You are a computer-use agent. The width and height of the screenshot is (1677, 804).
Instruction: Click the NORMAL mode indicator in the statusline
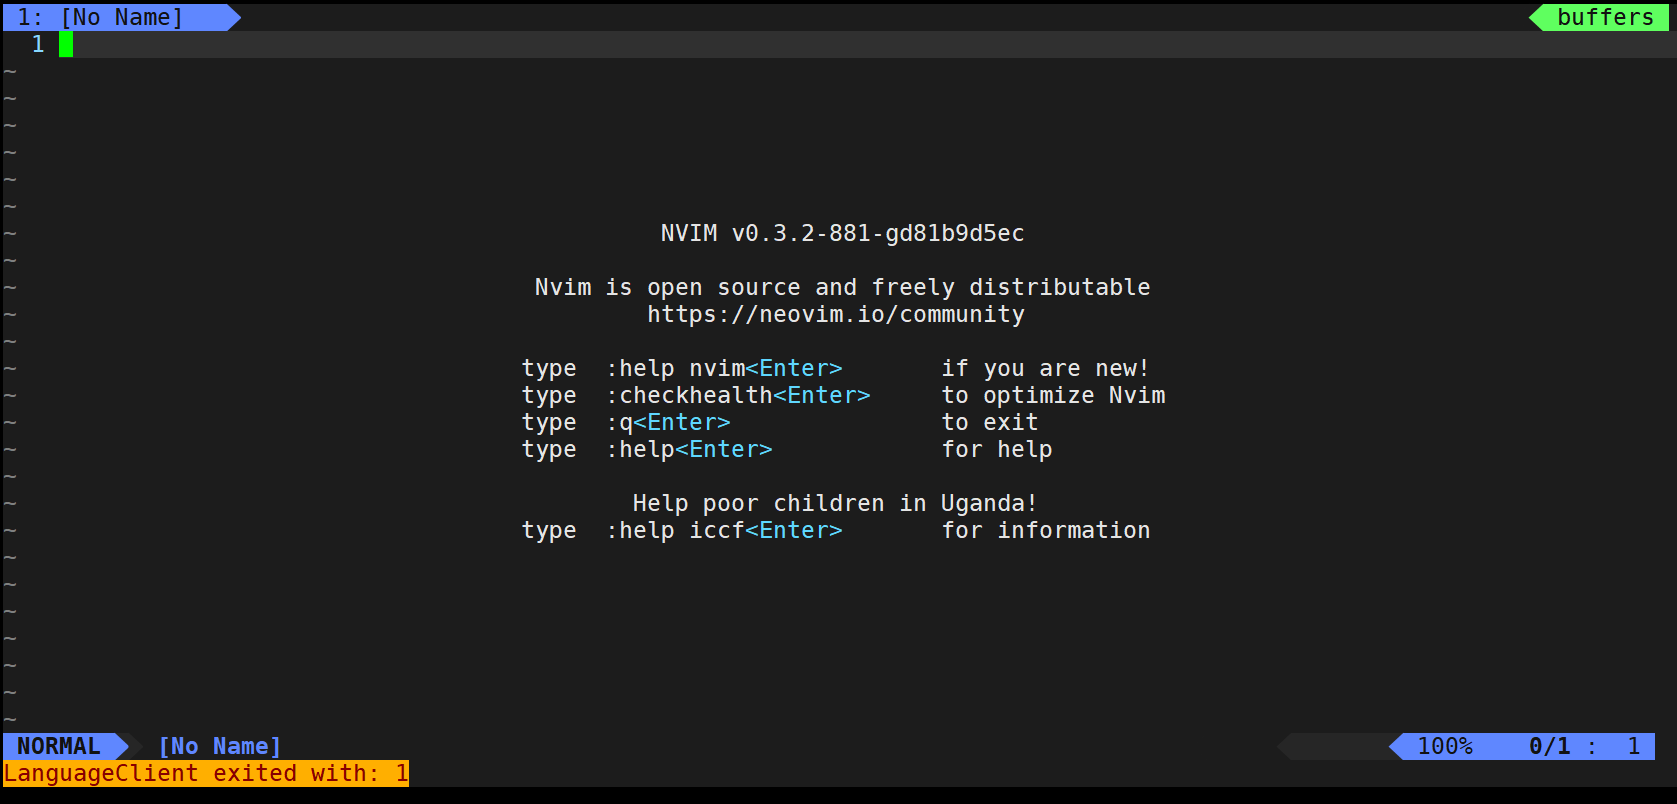pyautogui.click(x=59, y=746)
